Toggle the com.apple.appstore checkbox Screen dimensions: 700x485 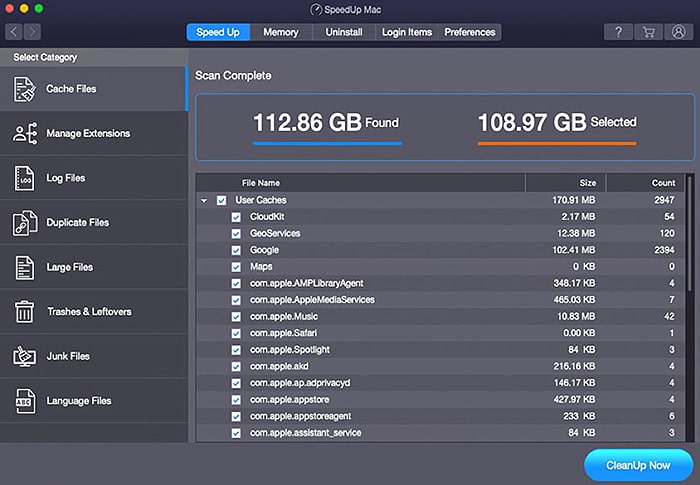click(236, 400)
